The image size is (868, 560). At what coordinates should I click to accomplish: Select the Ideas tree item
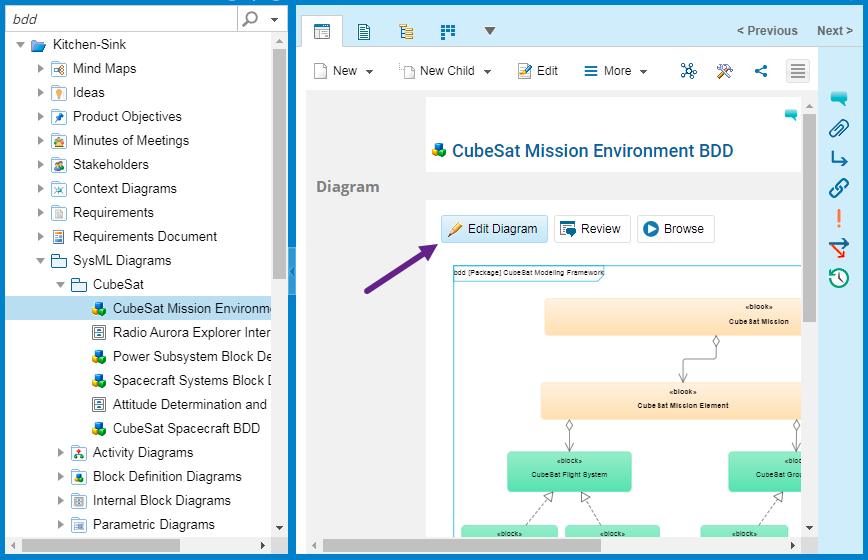tap(89, 92)
